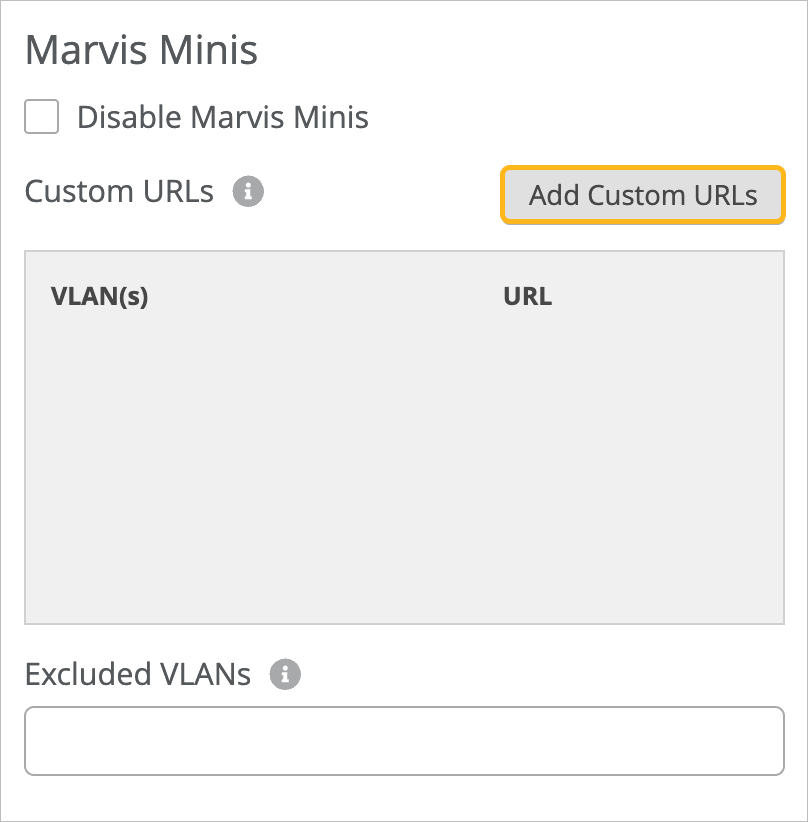Sort the table by VLAN(s) header
This screenshot has height=822, width=808.
99,297
